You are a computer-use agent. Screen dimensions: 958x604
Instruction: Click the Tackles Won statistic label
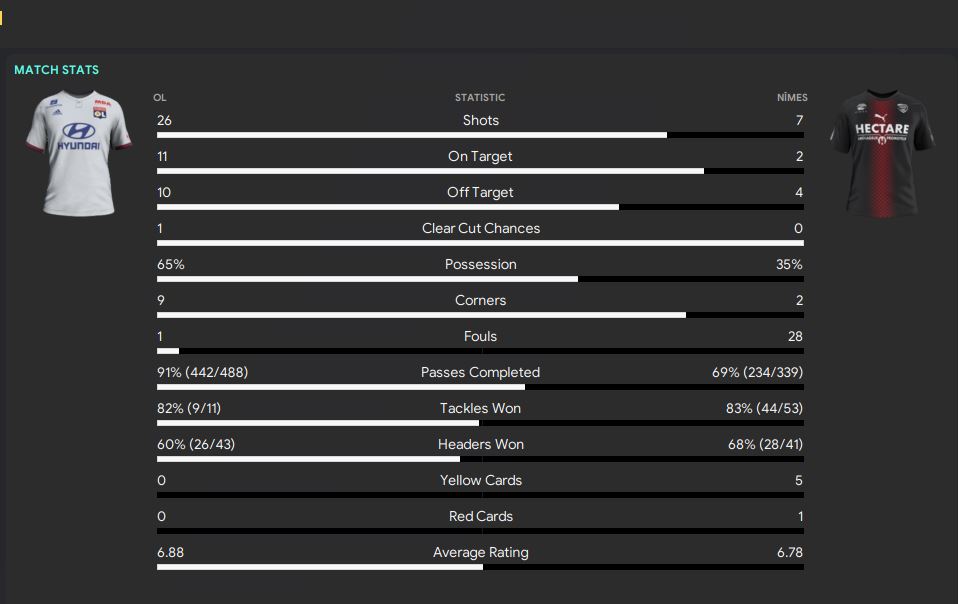coord(480,408)
